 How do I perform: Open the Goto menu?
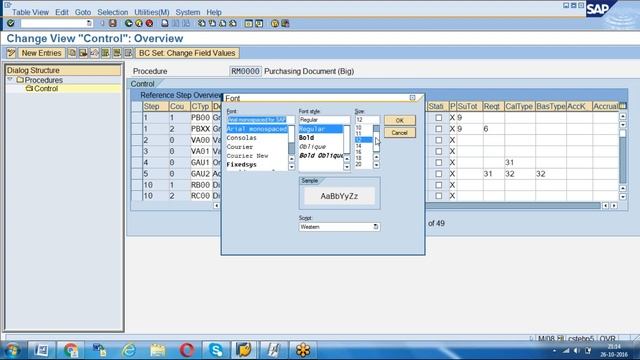[83, 12]
